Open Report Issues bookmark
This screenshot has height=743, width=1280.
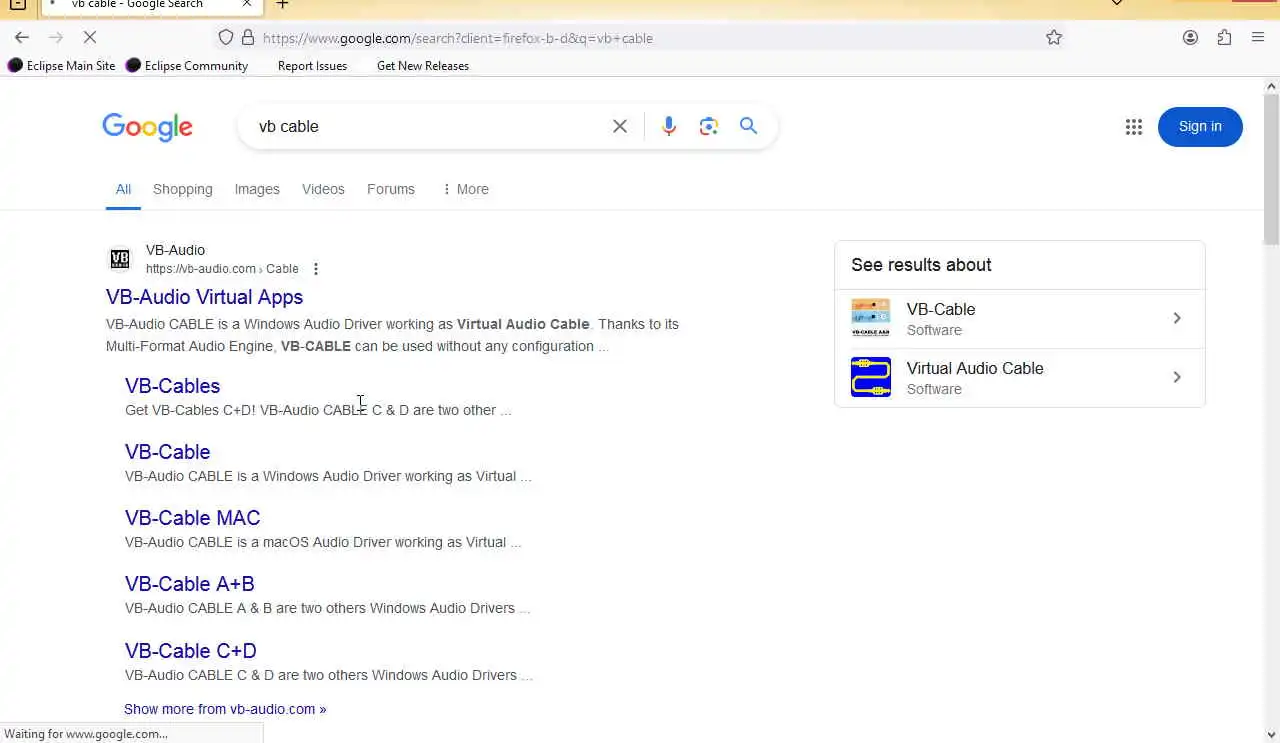click(312, 66)
